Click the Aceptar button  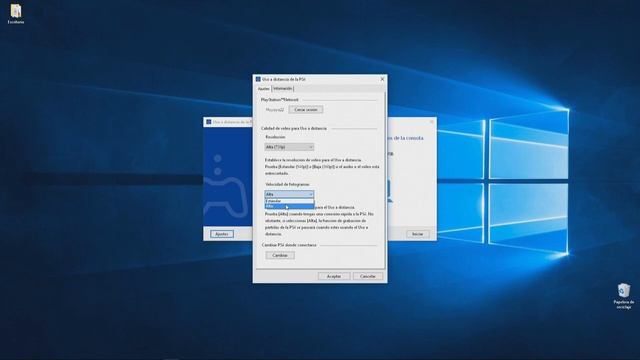click(x=334, y=276)
